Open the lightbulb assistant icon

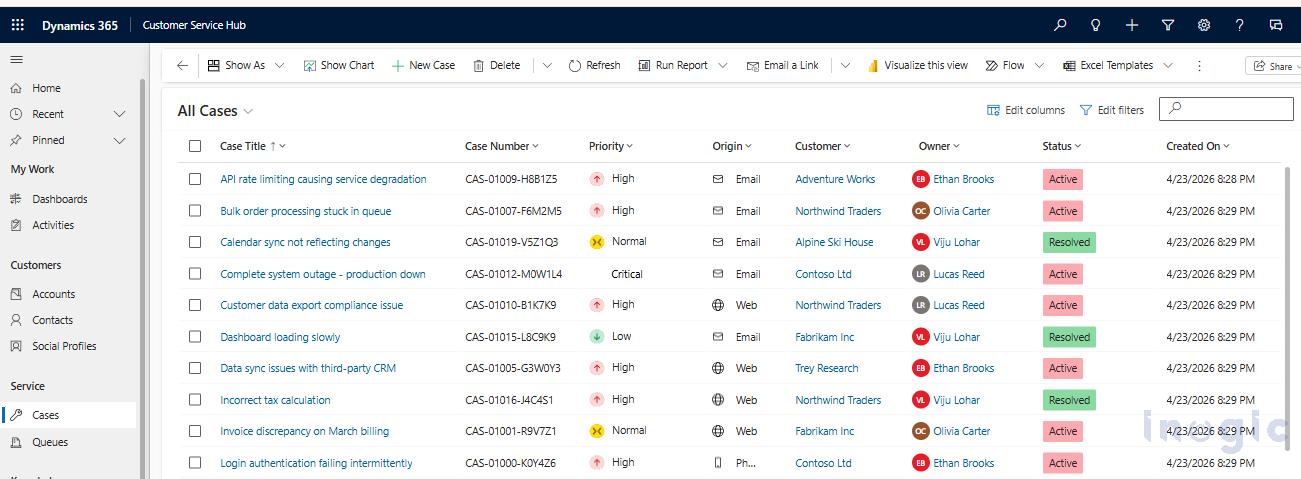point(1096,25)
